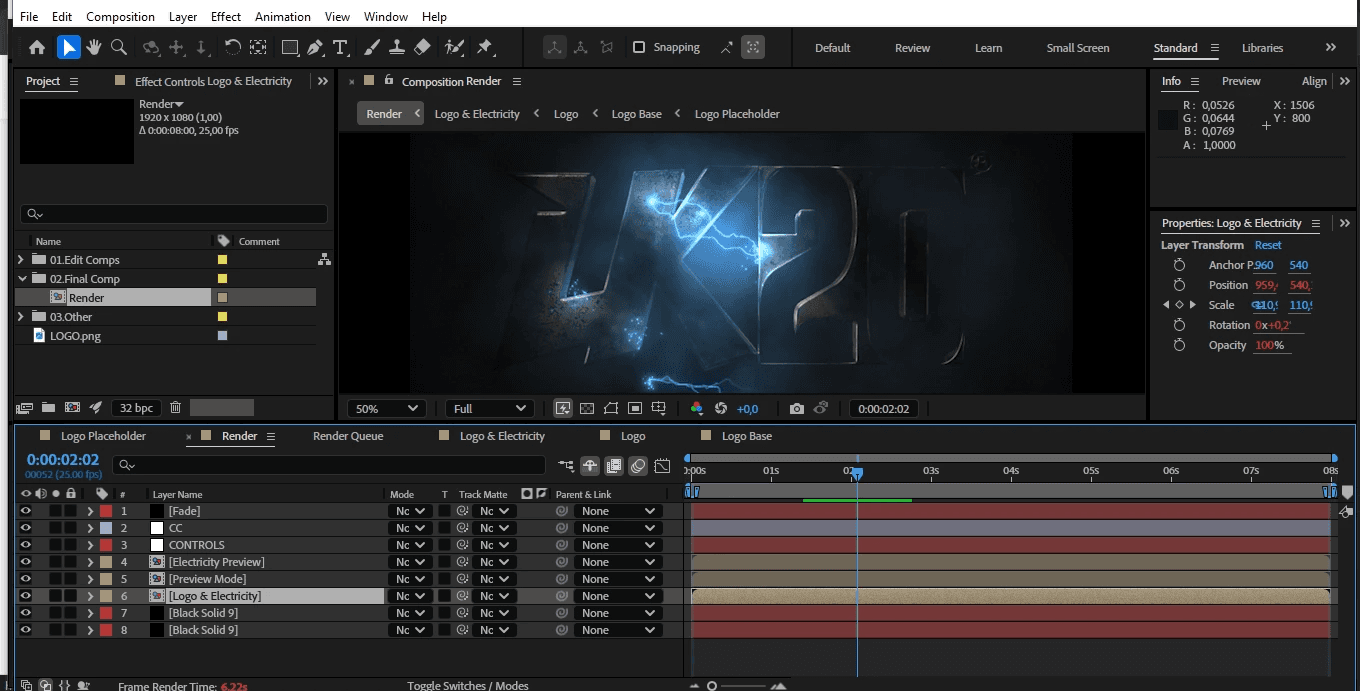Click label color swatch of CC layer
Viewport: 1360px width, 691px height.
(x=106, y=528)
